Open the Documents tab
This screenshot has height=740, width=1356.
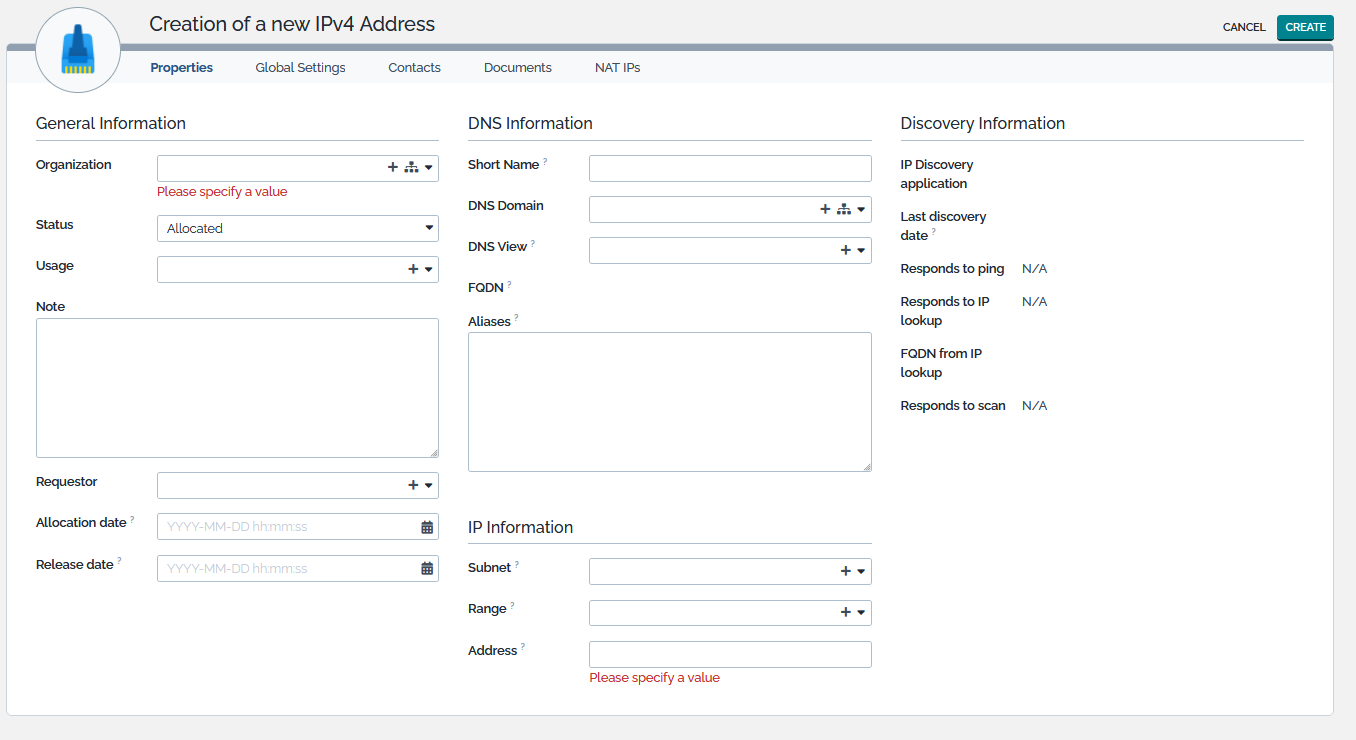tap(517, 68)
